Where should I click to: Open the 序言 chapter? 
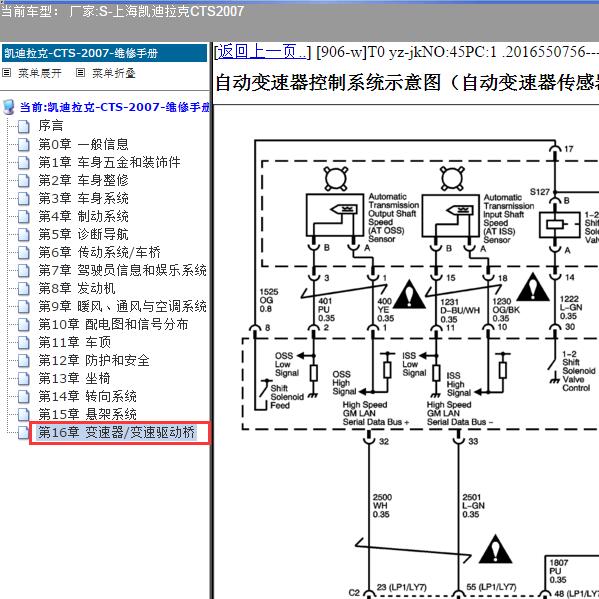coord(51,125)
